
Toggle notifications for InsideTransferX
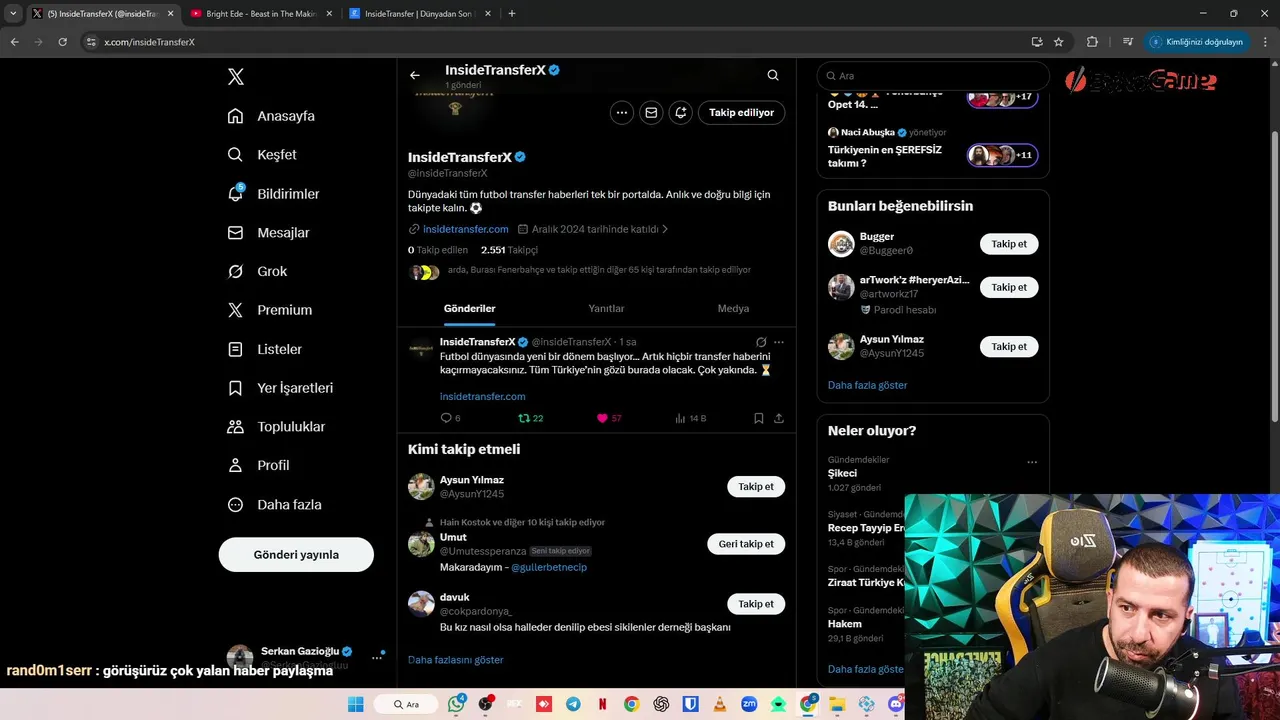681,113
